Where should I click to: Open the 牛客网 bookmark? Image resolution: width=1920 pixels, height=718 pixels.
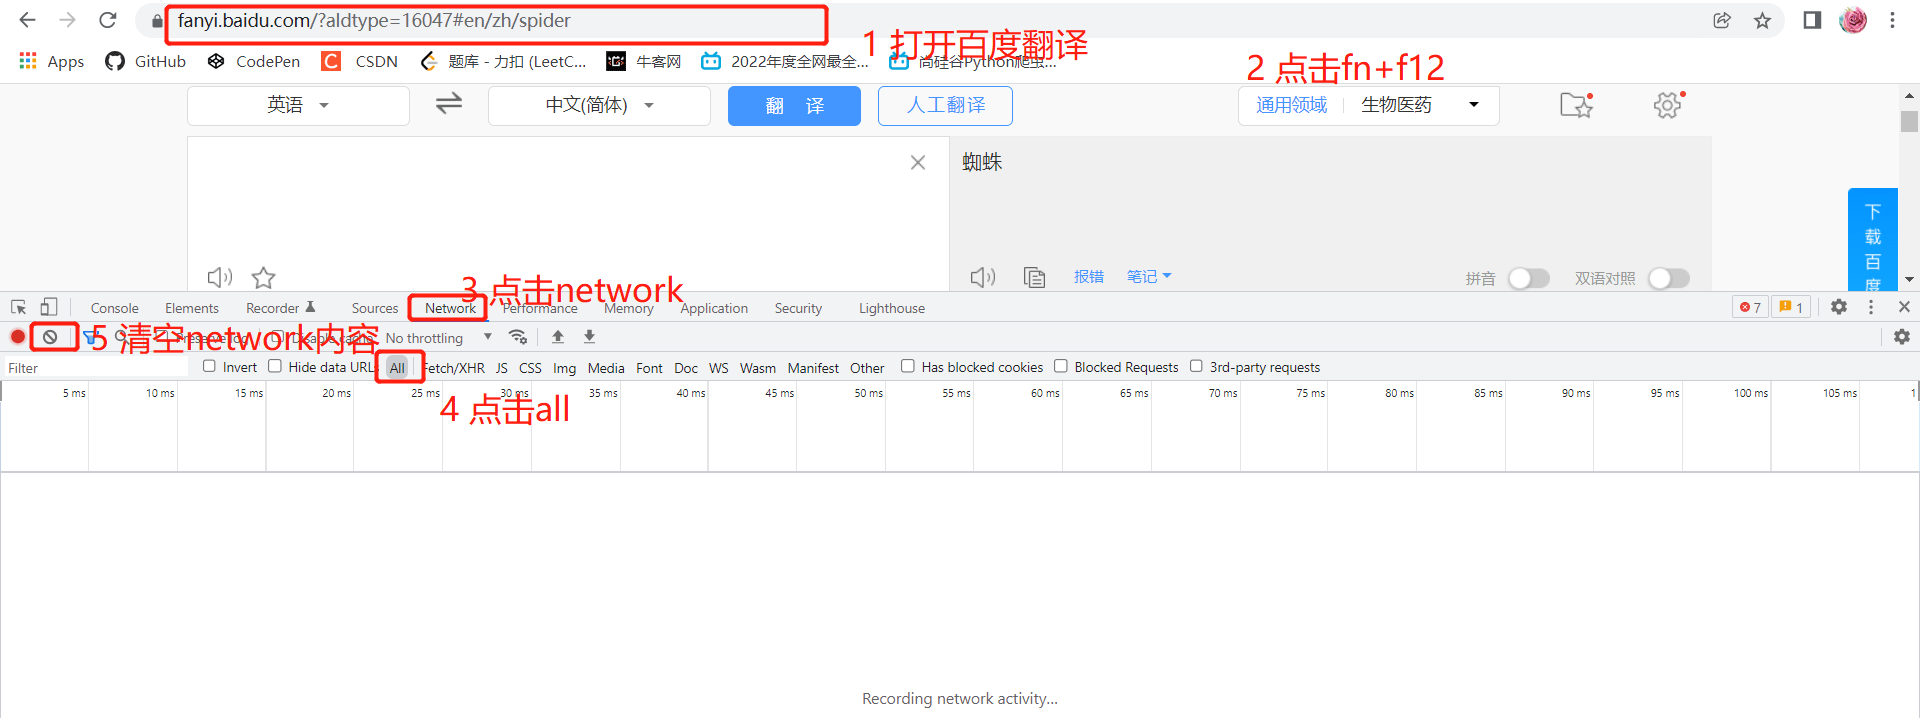(x=644, y=61)
